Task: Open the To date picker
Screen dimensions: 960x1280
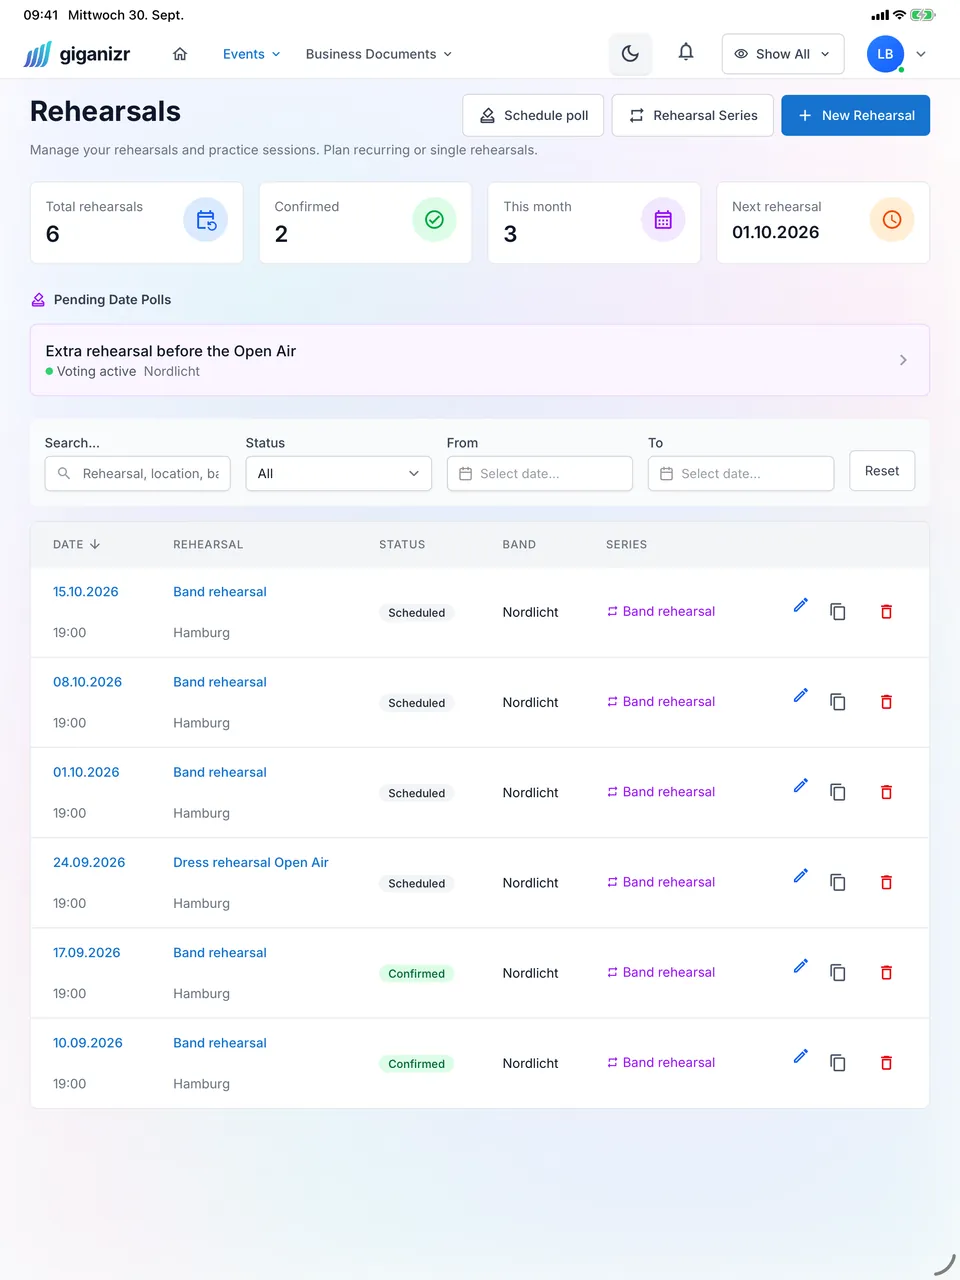Action: click(741, 473)
